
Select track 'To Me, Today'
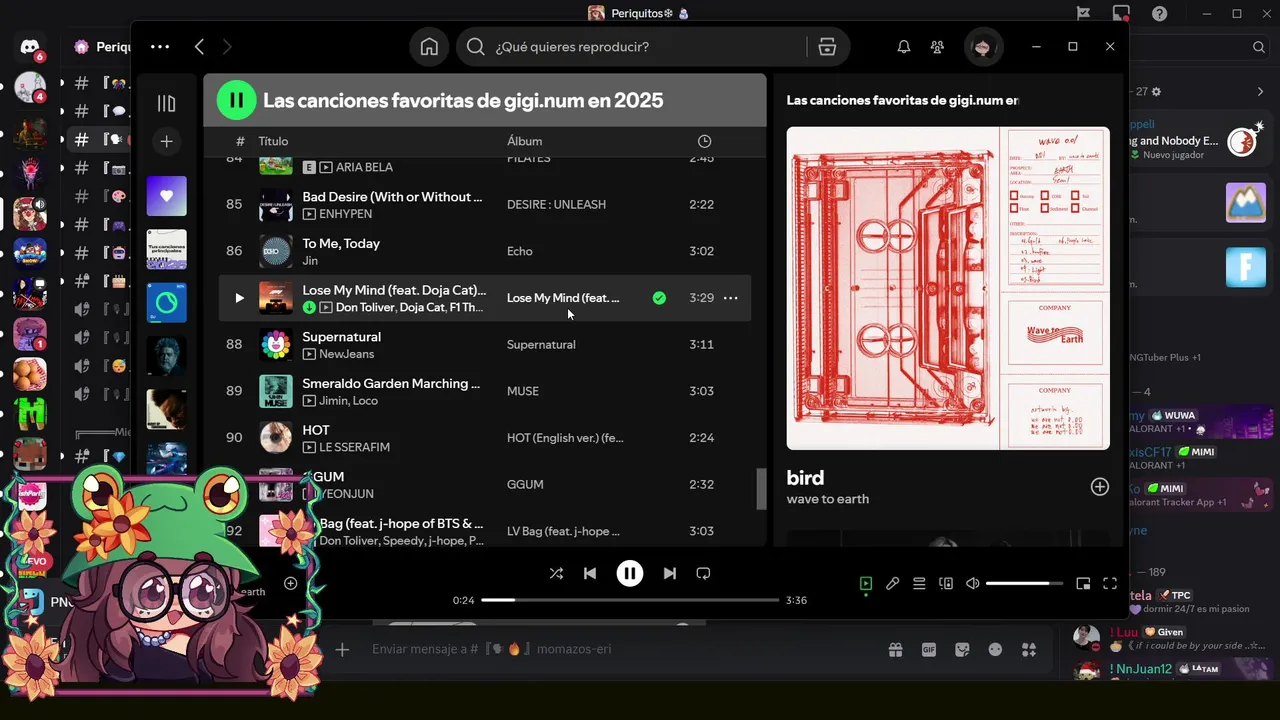pyautogui.click(x=341, y=243)
